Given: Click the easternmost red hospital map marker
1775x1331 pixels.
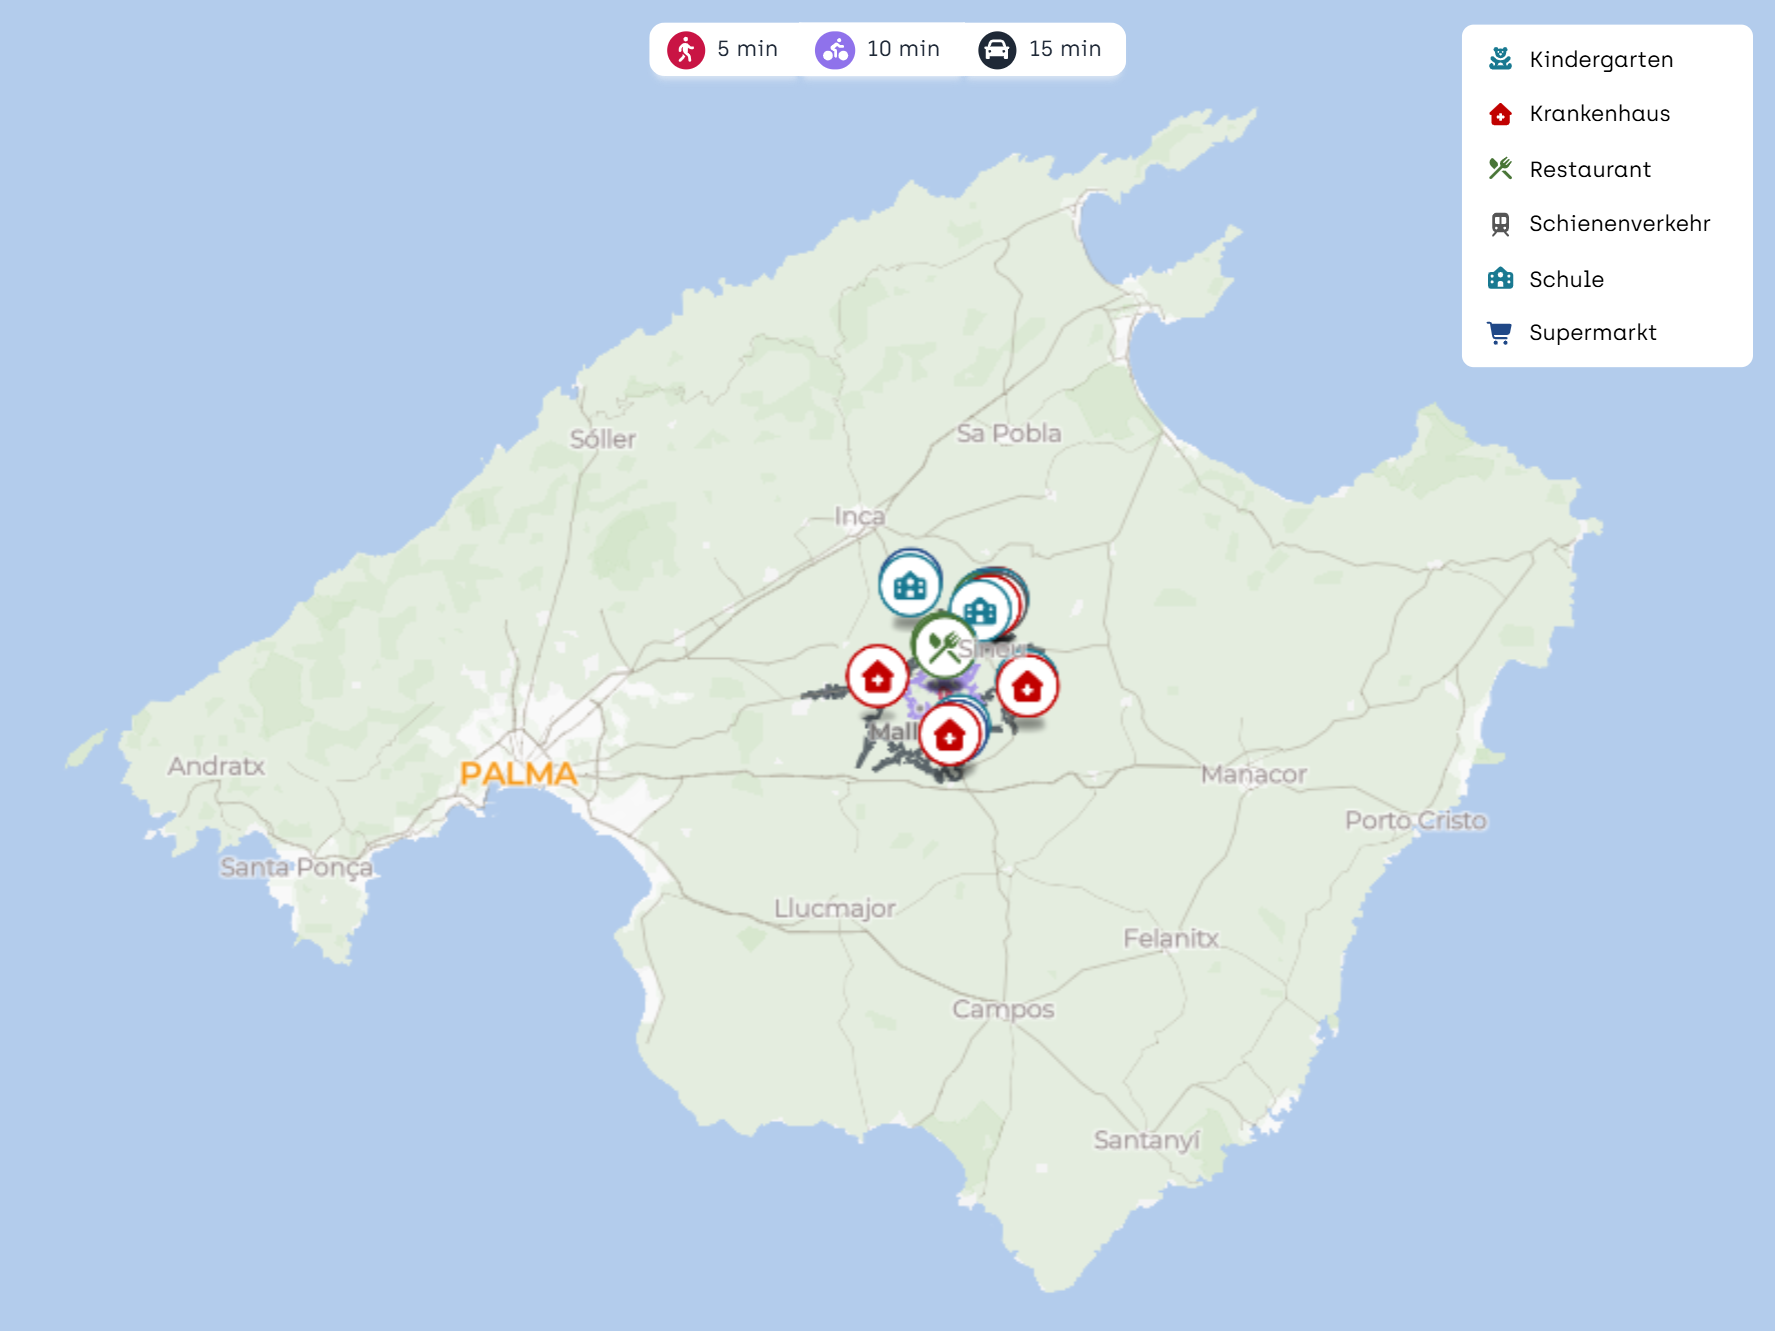Looking at the screenshot, I should [x=1027, y=686].
